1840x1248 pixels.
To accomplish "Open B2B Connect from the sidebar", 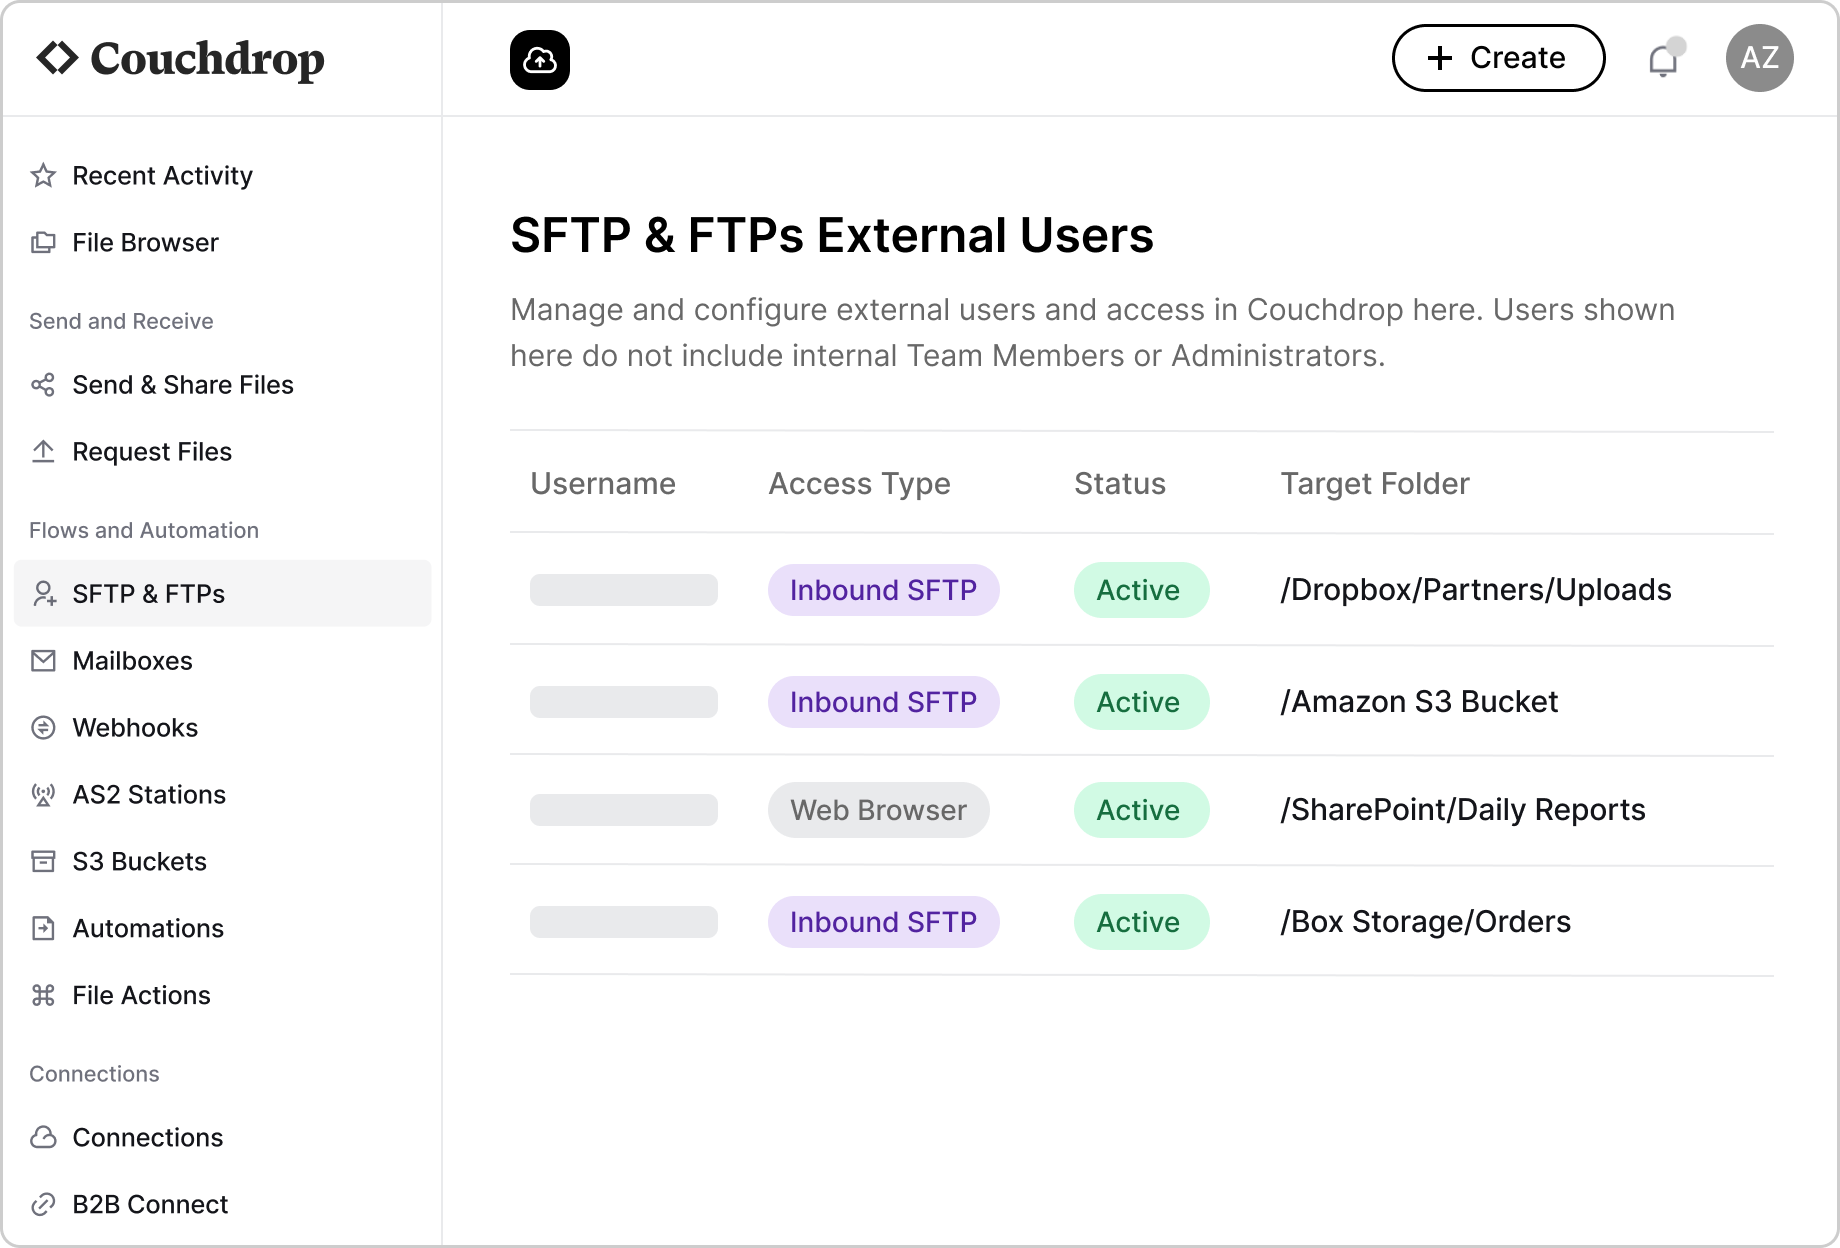I will click(150, 1204).
